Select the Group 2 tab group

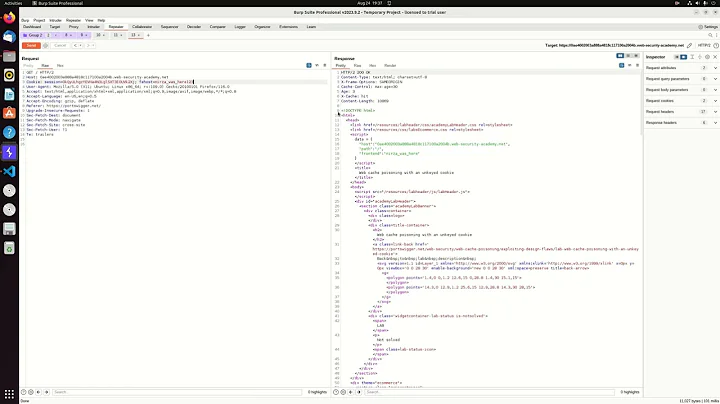click(33, 35)
